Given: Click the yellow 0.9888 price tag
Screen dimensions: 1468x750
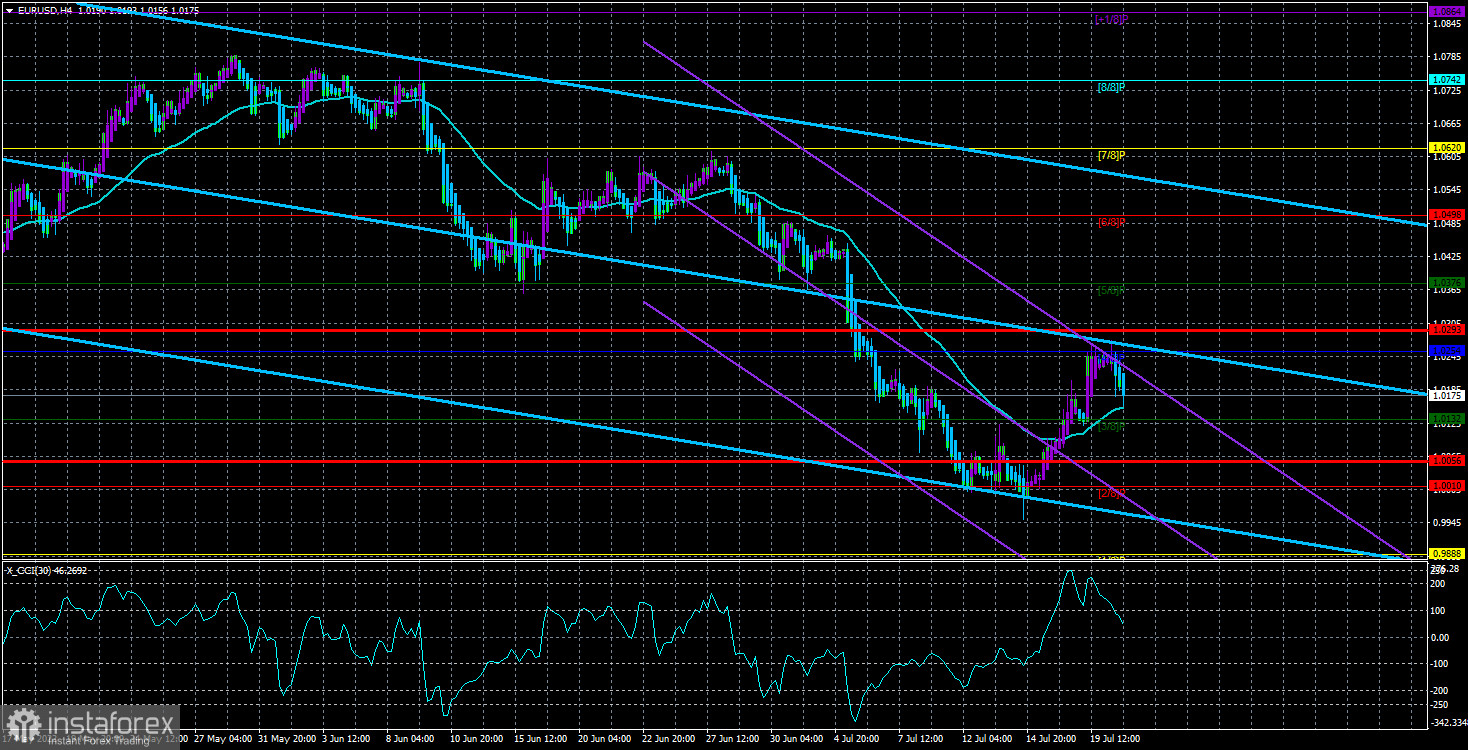Looking at the screenshot, I should pyautogui.click(x=1447, y=553).
